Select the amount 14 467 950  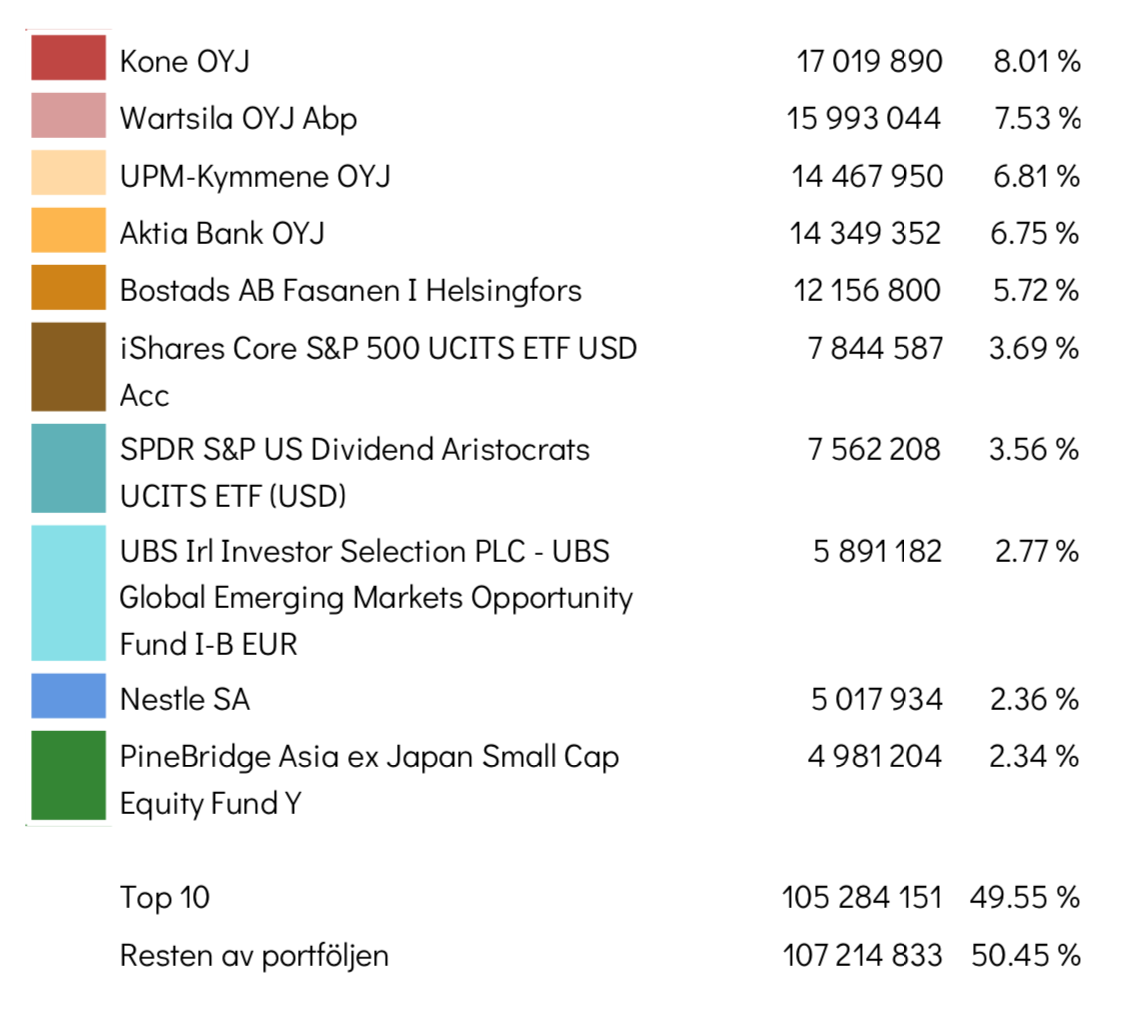click(867, 176)
